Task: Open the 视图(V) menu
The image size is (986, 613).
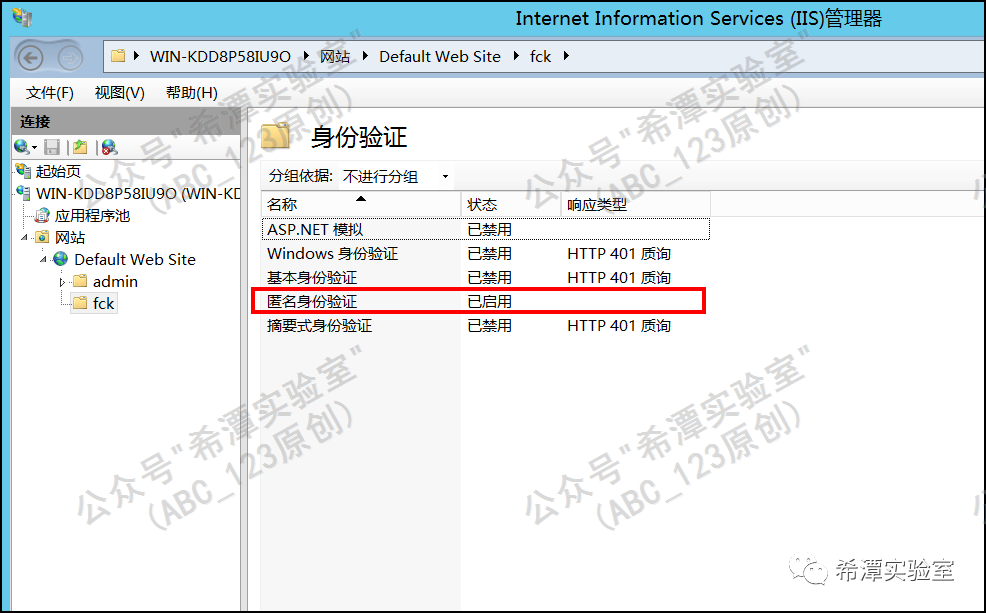Action: (119, 93)
